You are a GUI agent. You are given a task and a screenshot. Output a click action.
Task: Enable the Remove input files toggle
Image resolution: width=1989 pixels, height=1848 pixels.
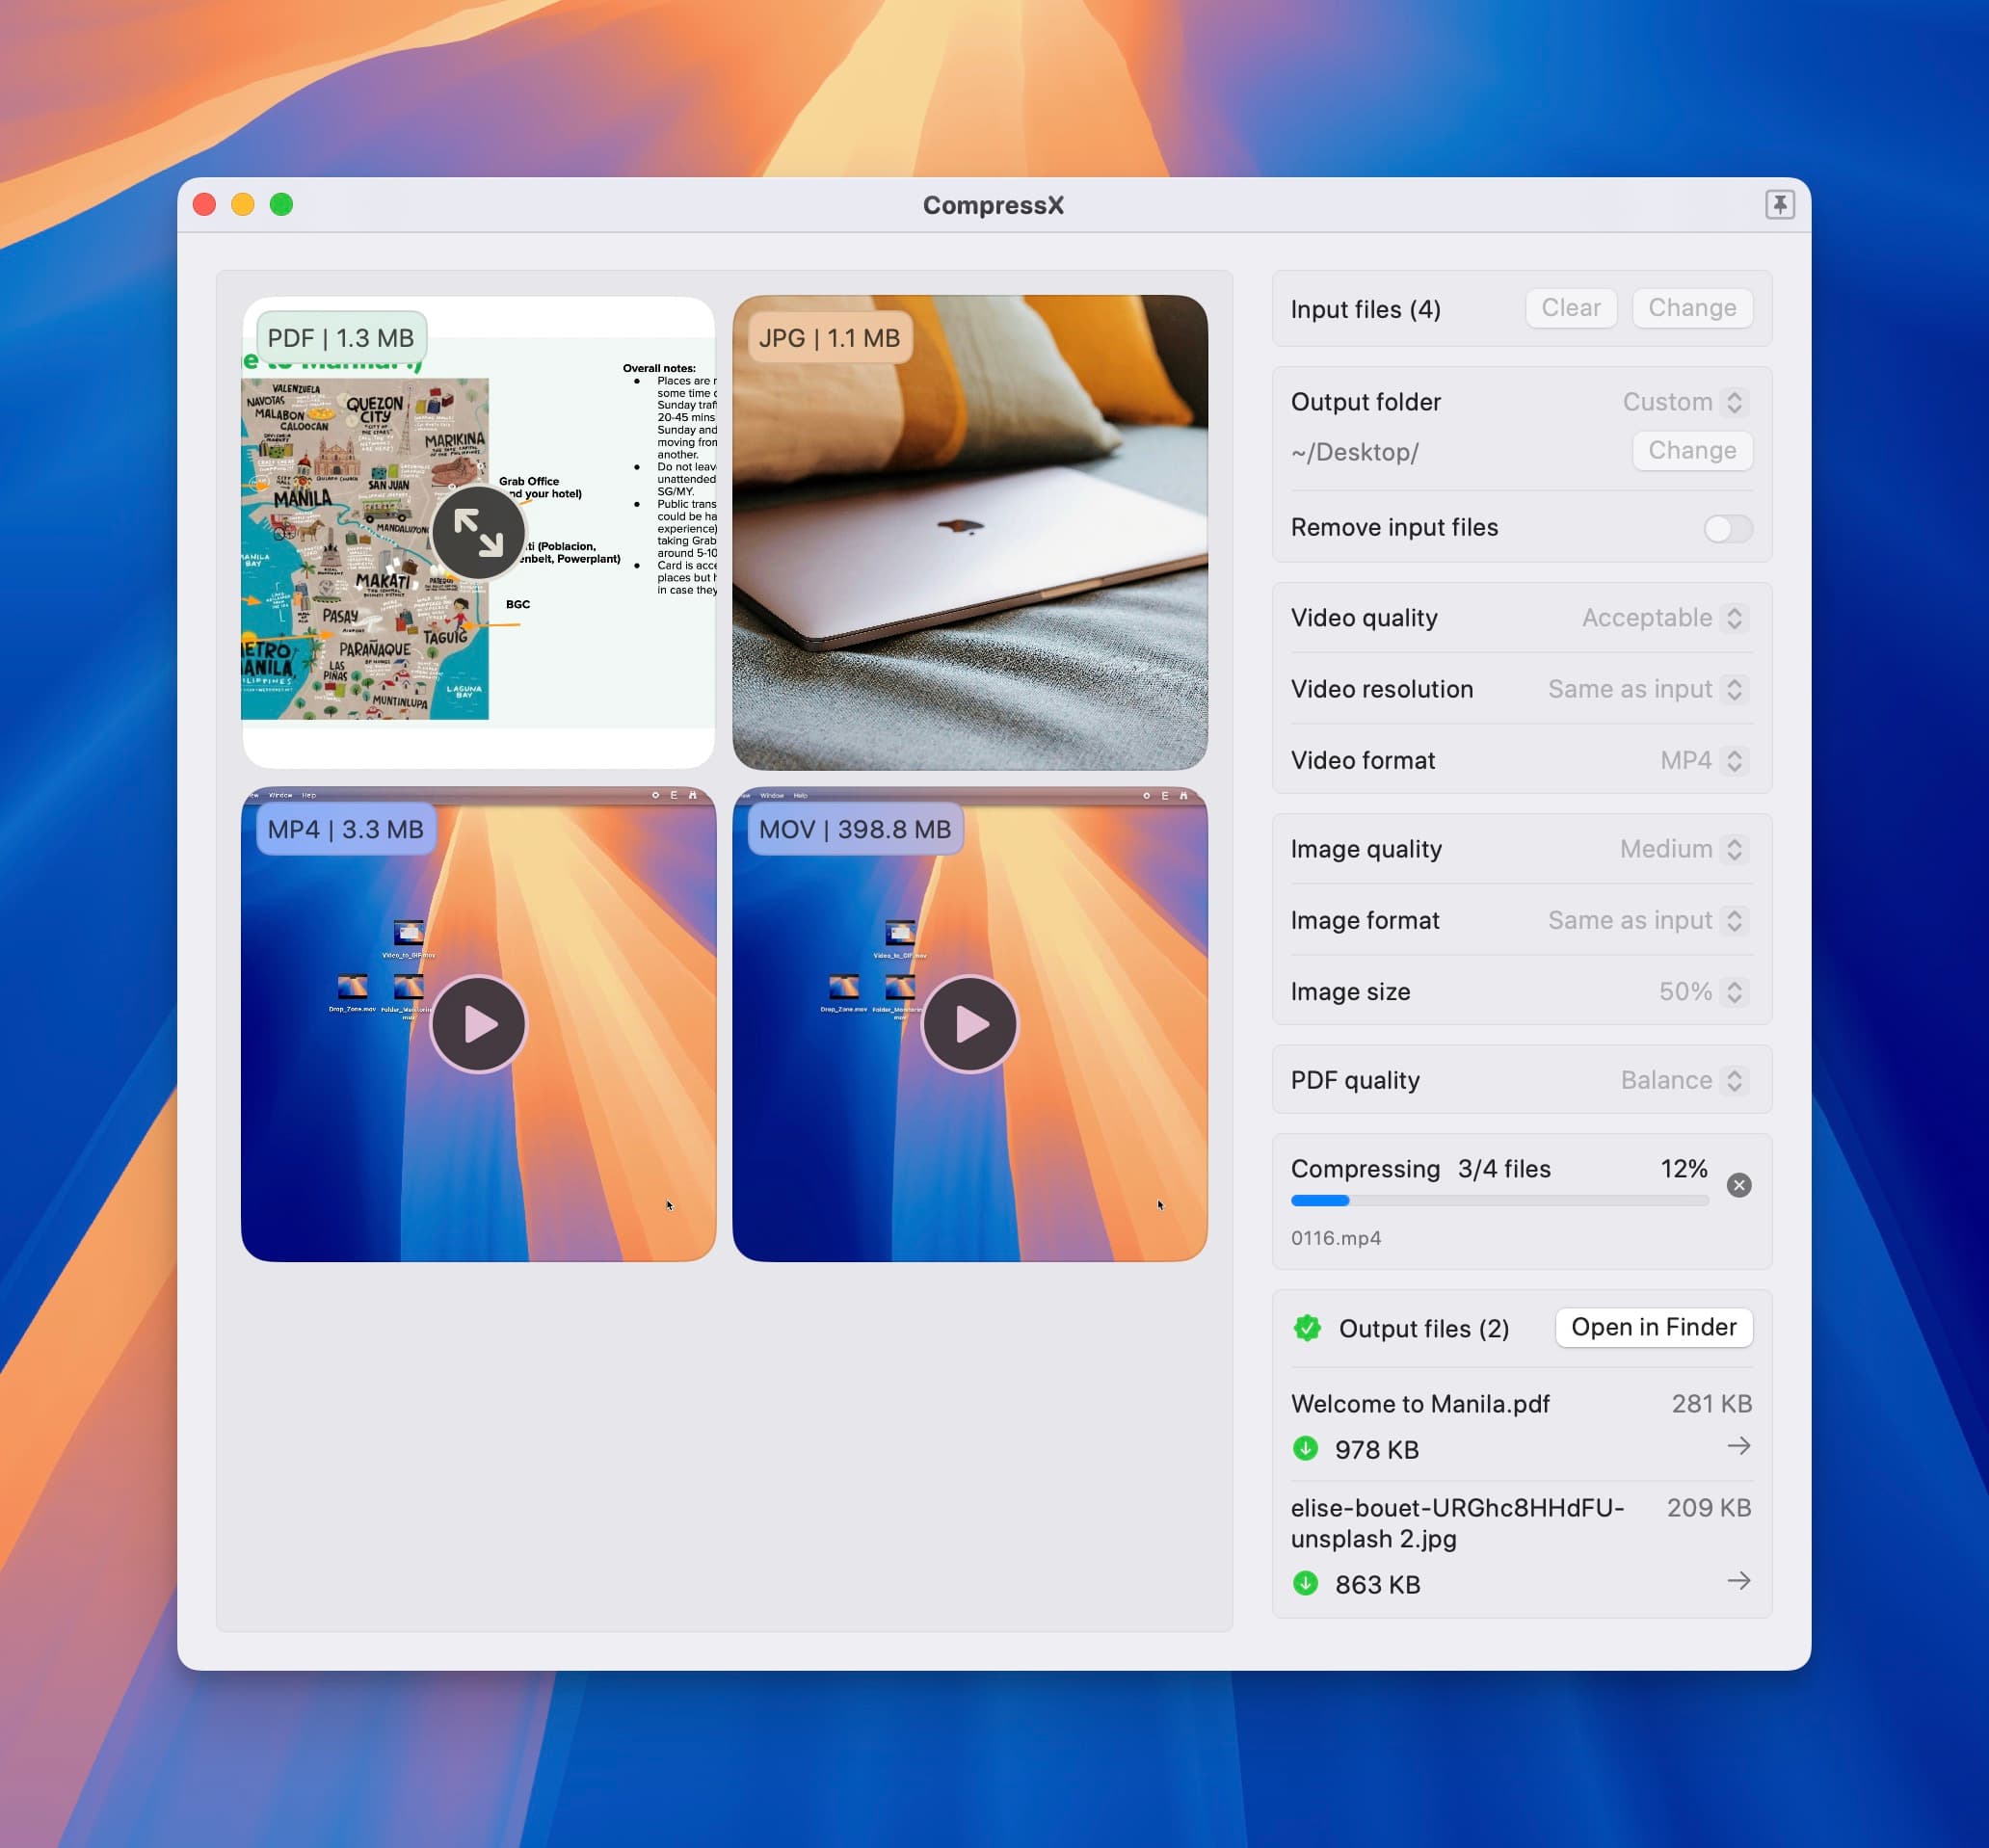1729,526
